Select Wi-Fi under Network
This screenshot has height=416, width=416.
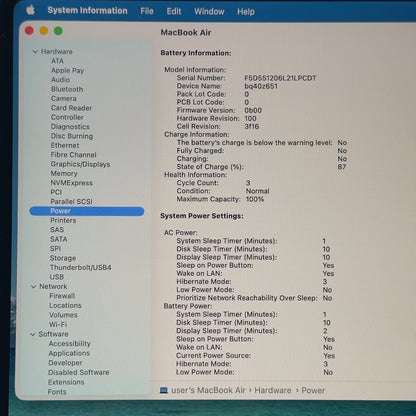point(58,324)
